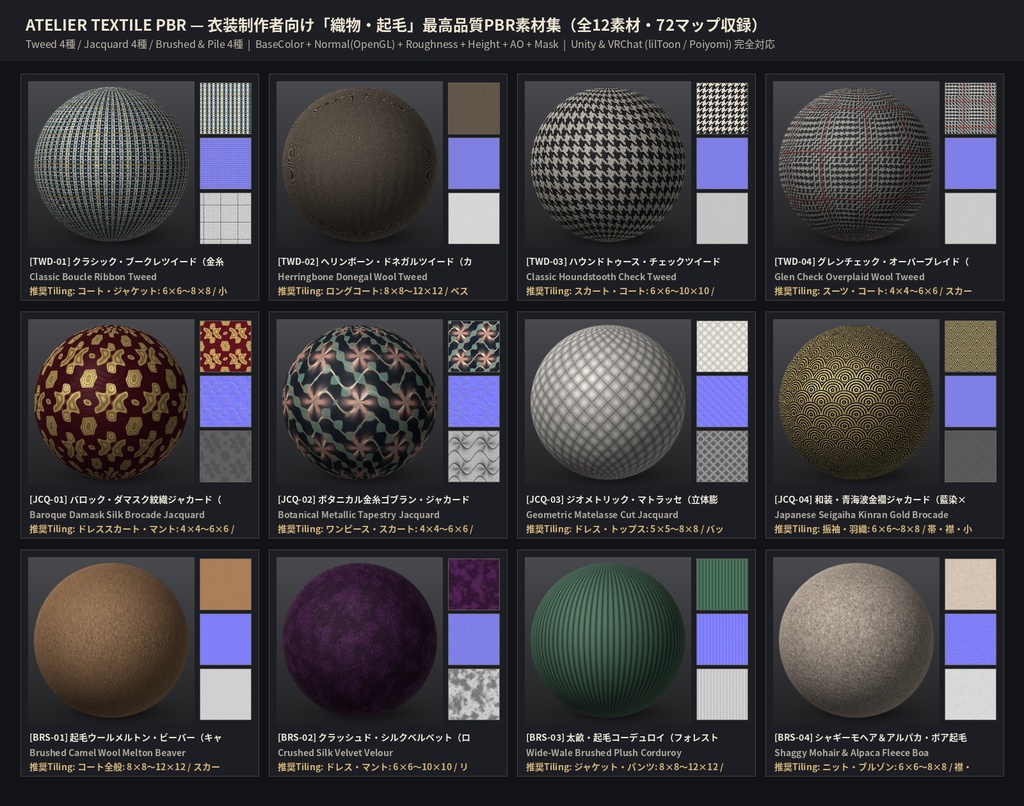Click the "[BRS-04] シャギーモヘア＆アルパカ・ボア起毛" title
The width and height of the screenshot is (1024, 806).
click(x=871, y=737)
